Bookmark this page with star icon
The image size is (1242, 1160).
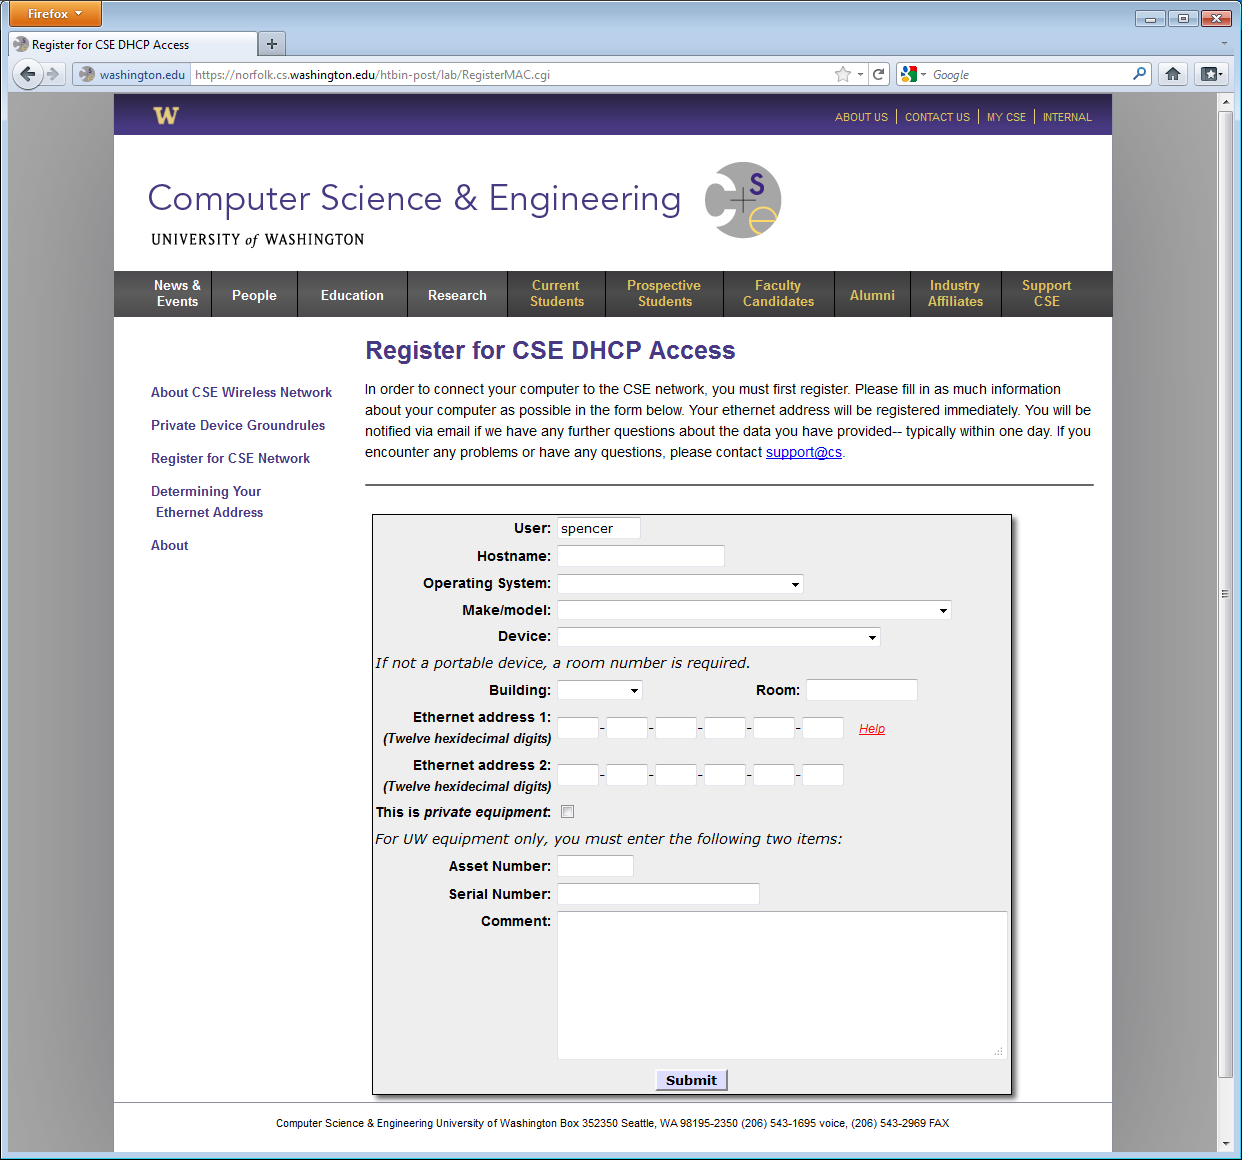(x=843, y=74)
